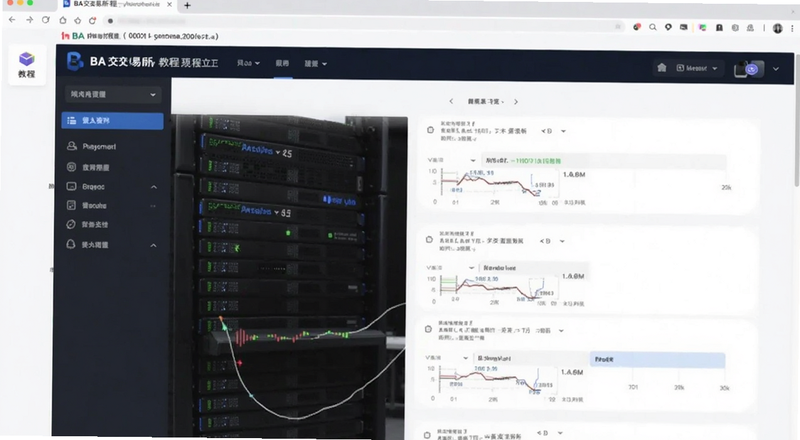800x440 pixels.
Task: Click the <B button on the fourth card
Action: click(542, 433)
